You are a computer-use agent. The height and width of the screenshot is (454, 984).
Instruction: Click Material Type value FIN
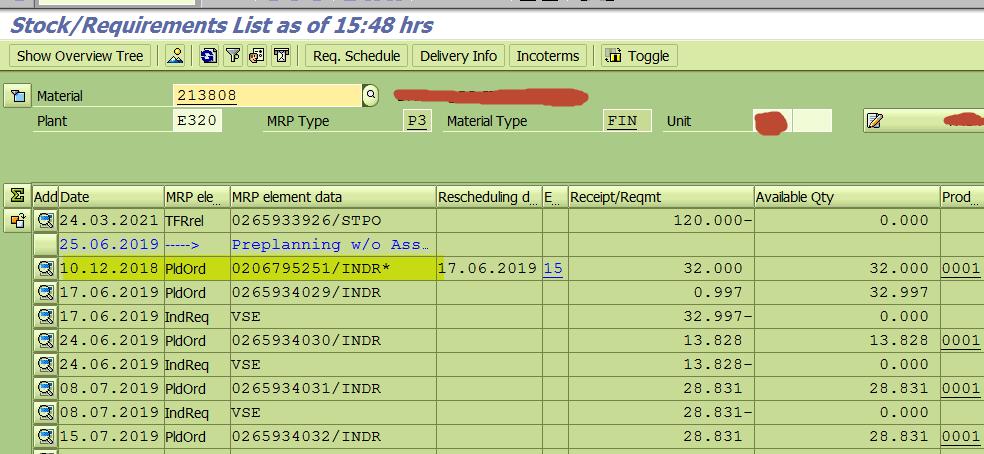click(627, 121)
